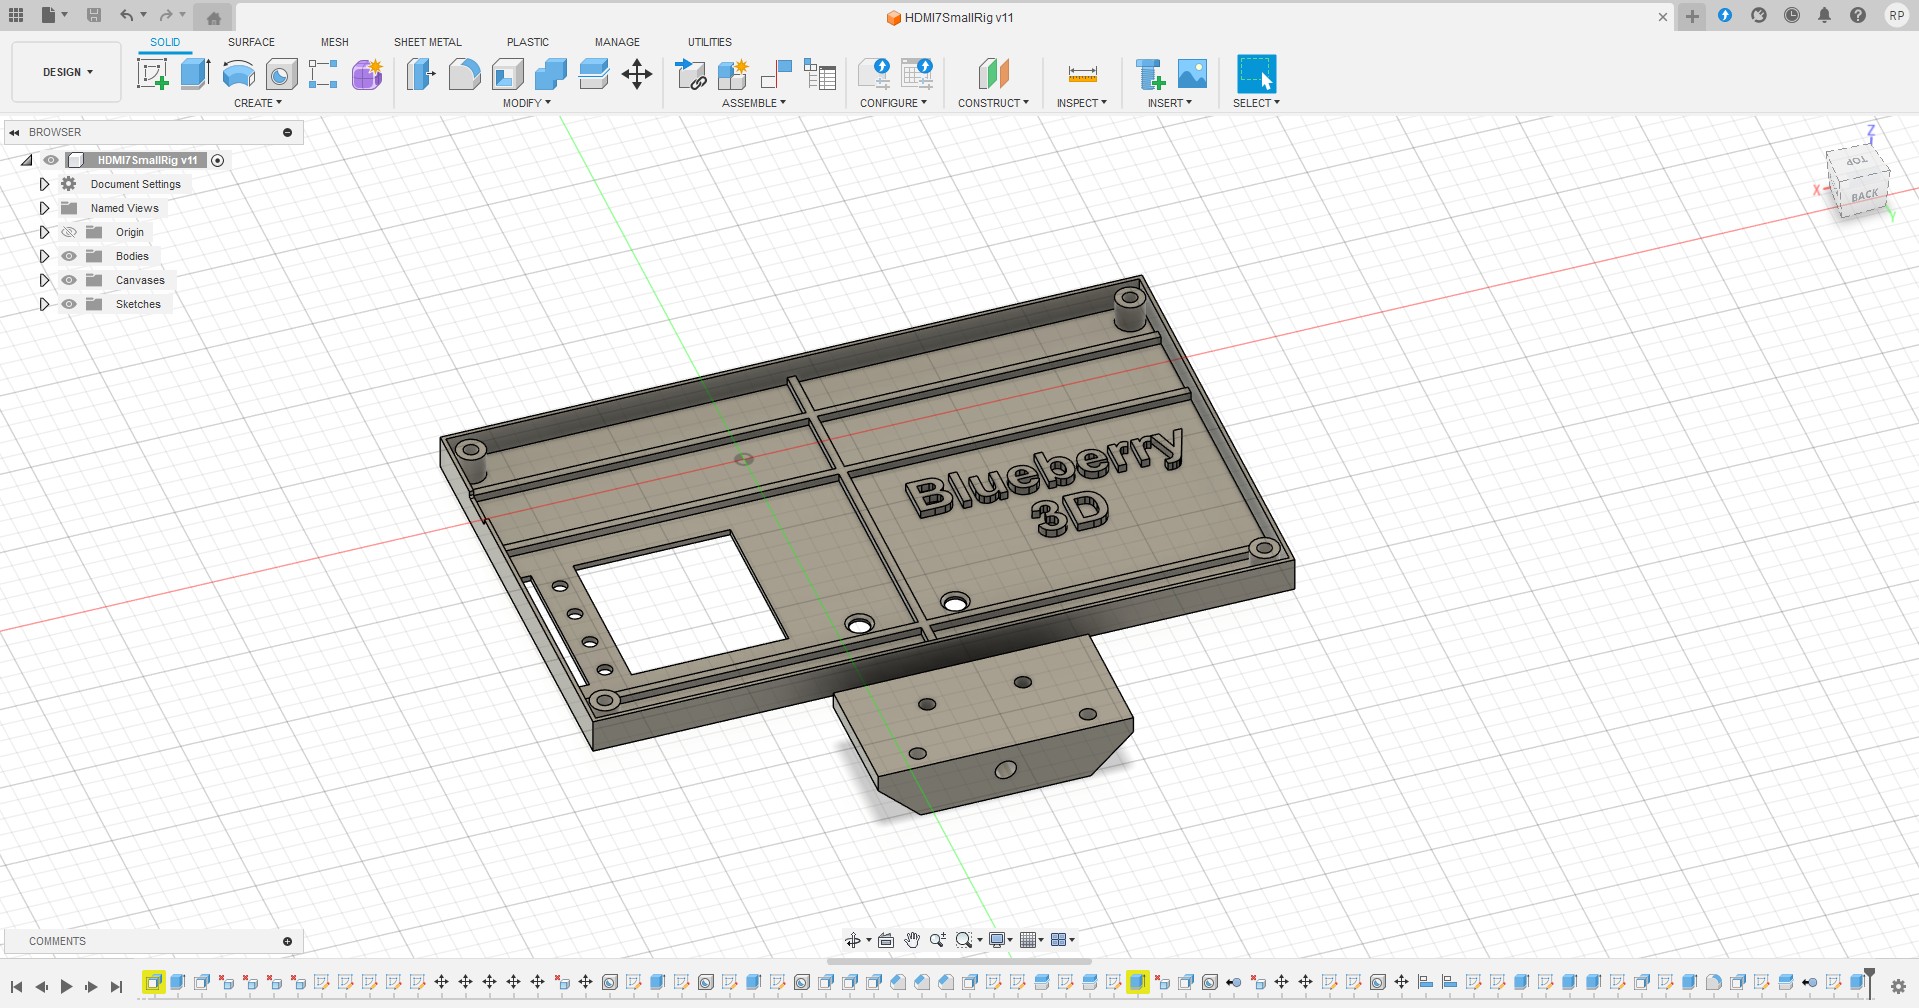
Task: Select the Offset Face tool
Action: click(x=594, y=74)
